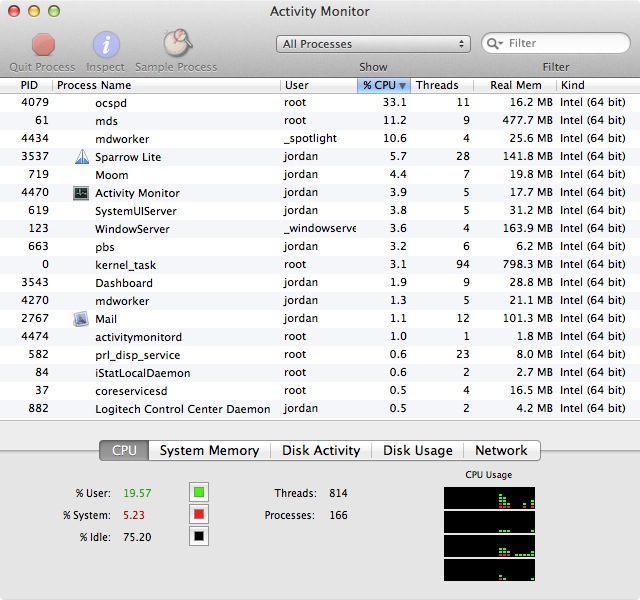The image size is (640, 600).
Task: Click the Sparrow Lite sailboat icon
Action: click(x=82, y=157)
